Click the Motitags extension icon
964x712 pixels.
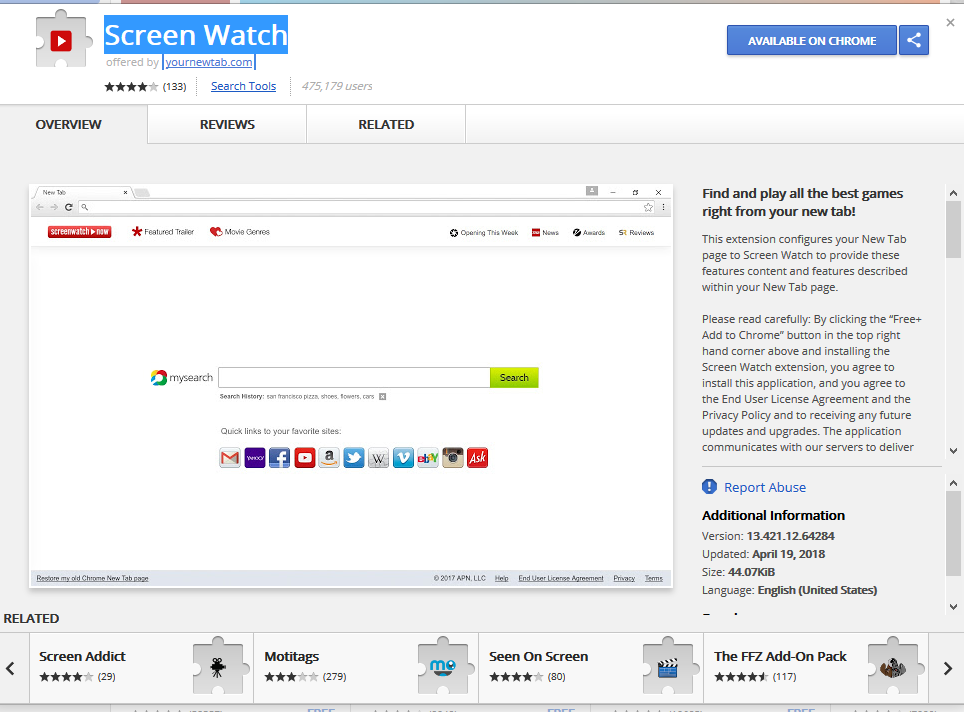443,663
